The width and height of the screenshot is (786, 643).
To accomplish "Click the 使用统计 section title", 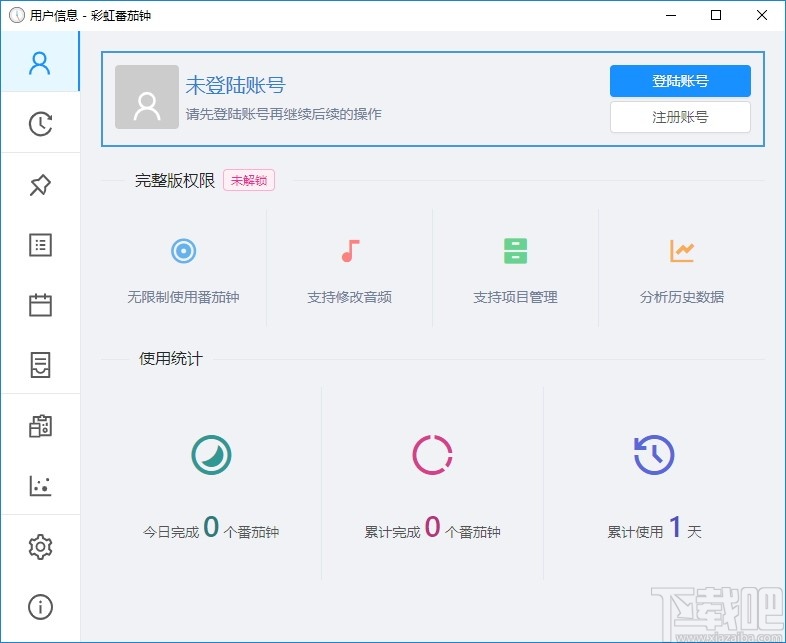I will click(170, 359).
